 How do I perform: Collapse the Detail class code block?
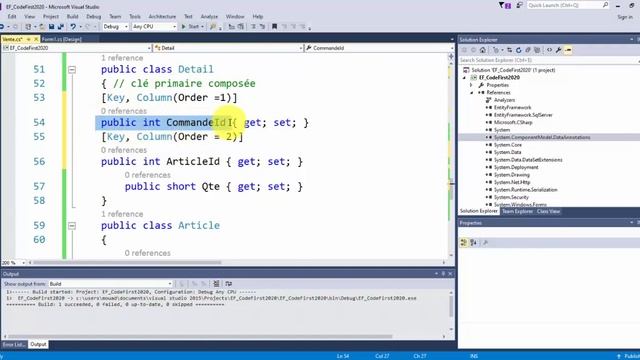click(x=72, y=70)
